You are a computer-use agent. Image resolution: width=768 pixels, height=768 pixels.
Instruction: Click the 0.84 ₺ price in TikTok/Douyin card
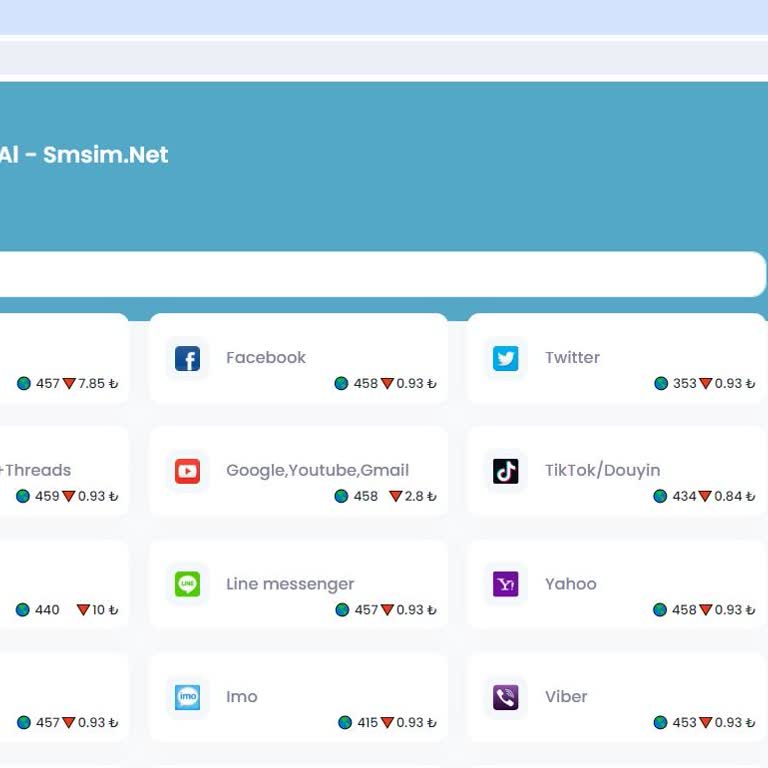734,497
